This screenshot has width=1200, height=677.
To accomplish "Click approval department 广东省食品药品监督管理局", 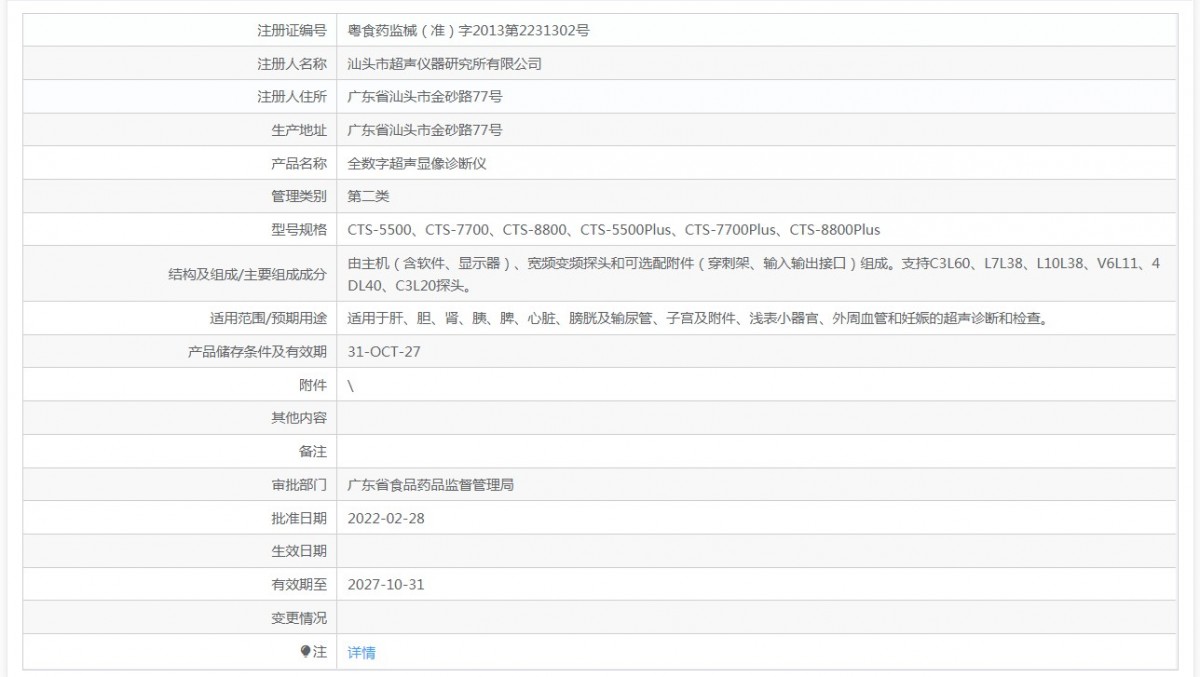I will click(431, 484).
